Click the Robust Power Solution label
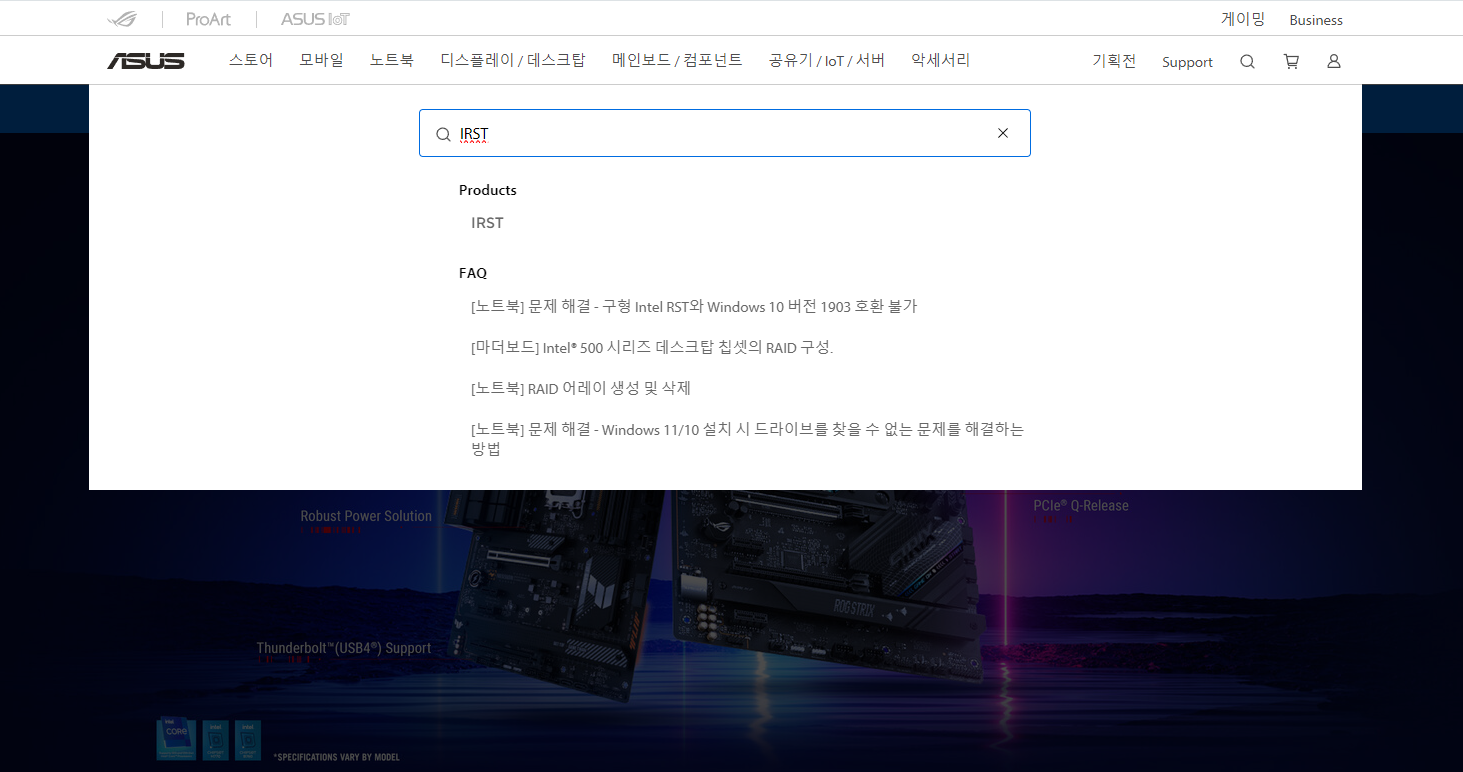Viewport: 1463px width, 772px height. (x=366, y=516)
